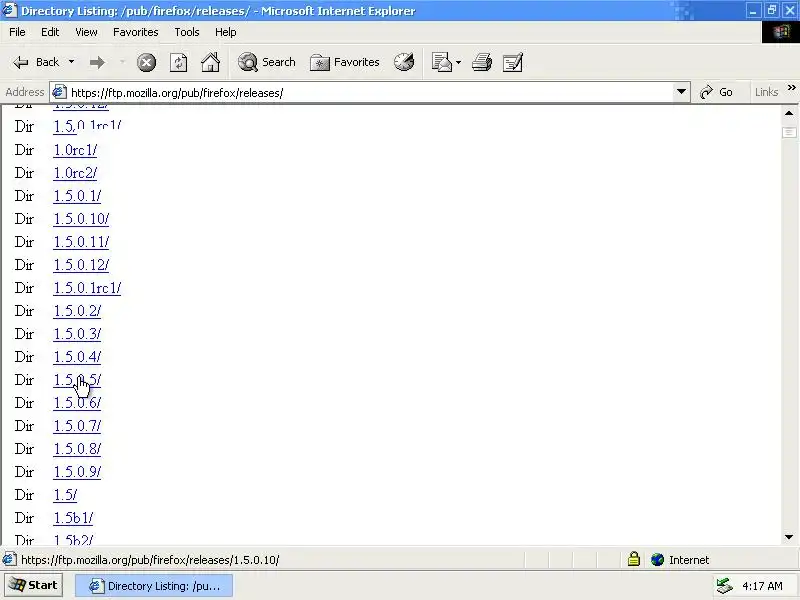
Task: Open the 1.5.0.3/ directory link
Action: [x=77, y=334]
